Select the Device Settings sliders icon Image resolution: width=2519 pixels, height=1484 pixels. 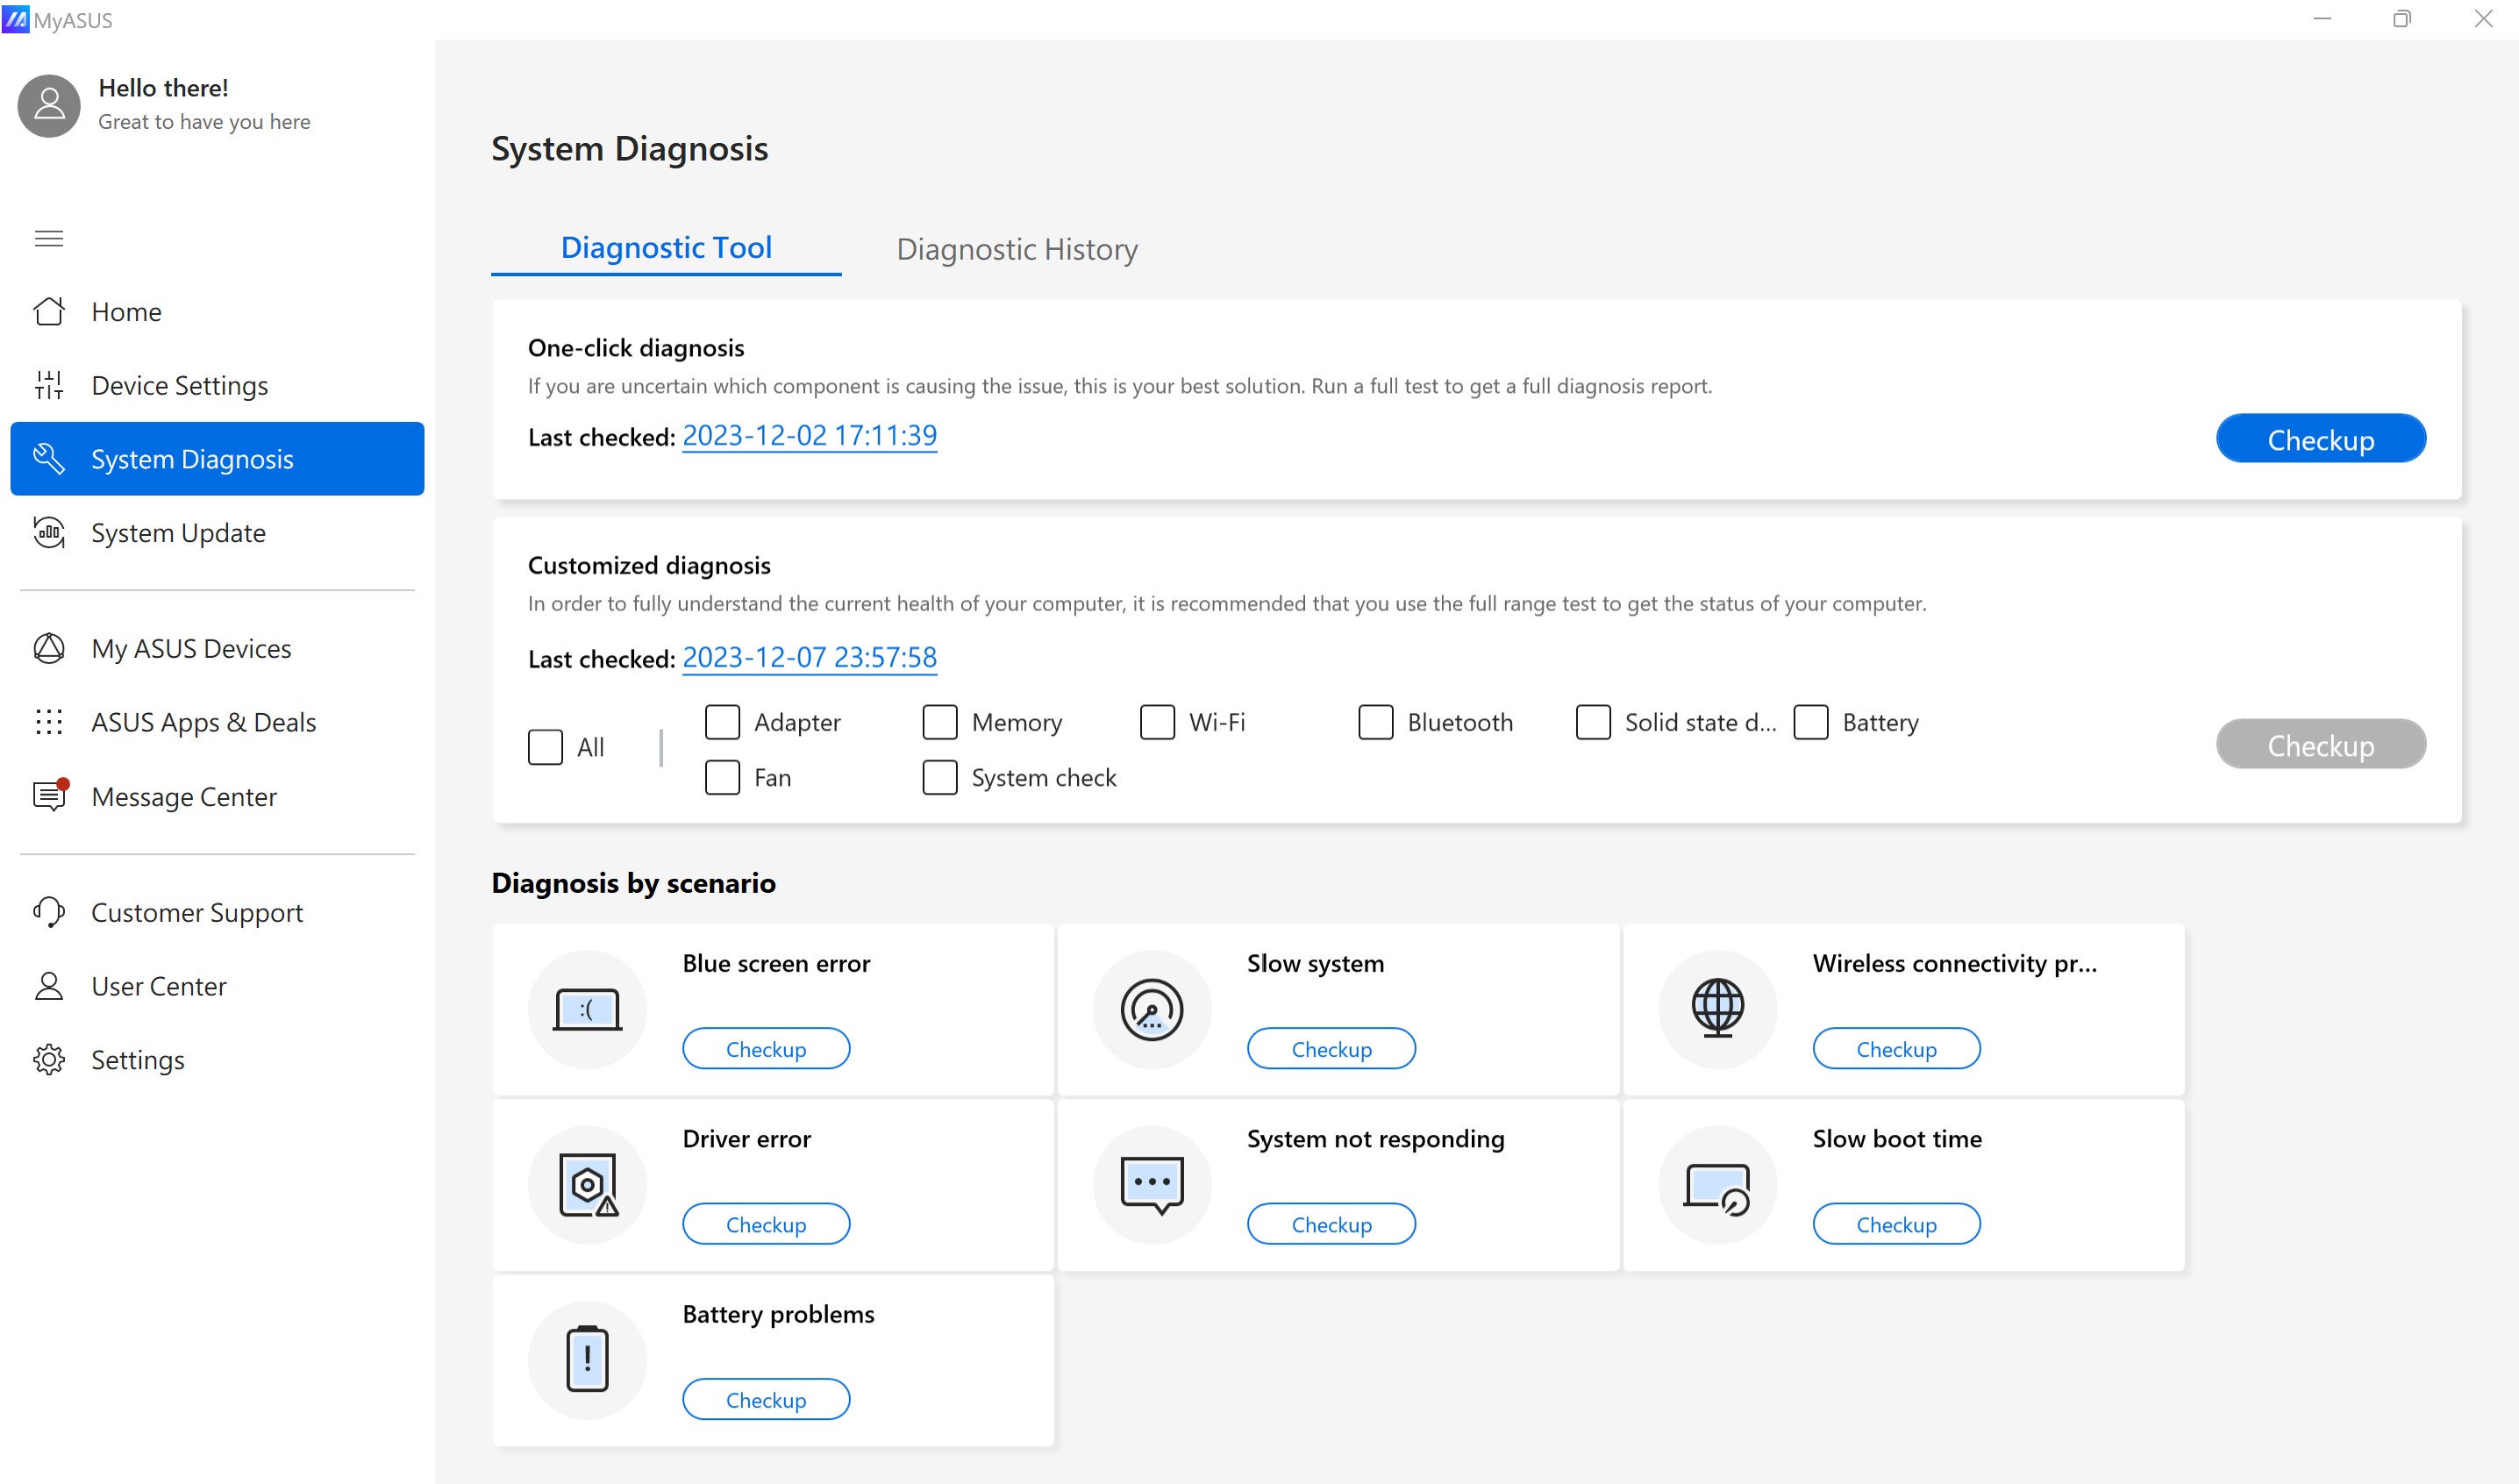pyautogui.click(x=49, y=385)
